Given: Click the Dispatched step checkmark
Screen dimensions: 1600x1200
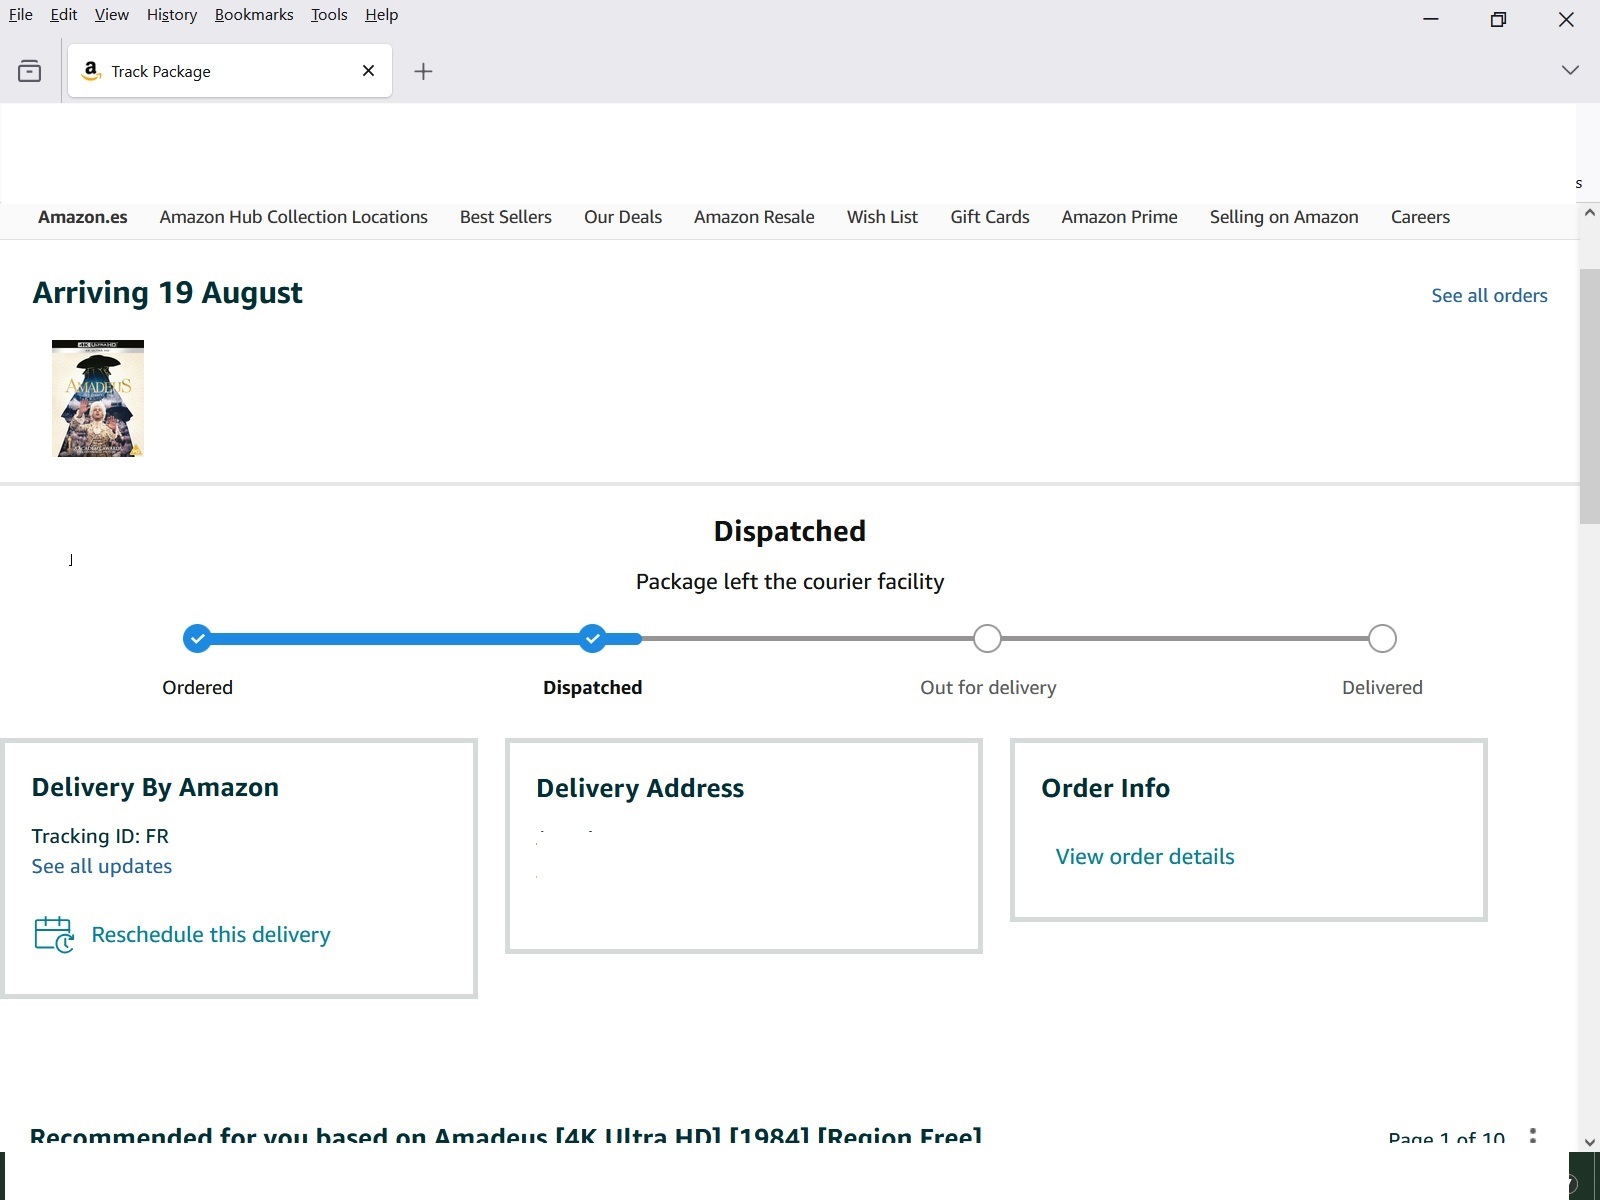Looking at the screenshot, I should 593,638.
